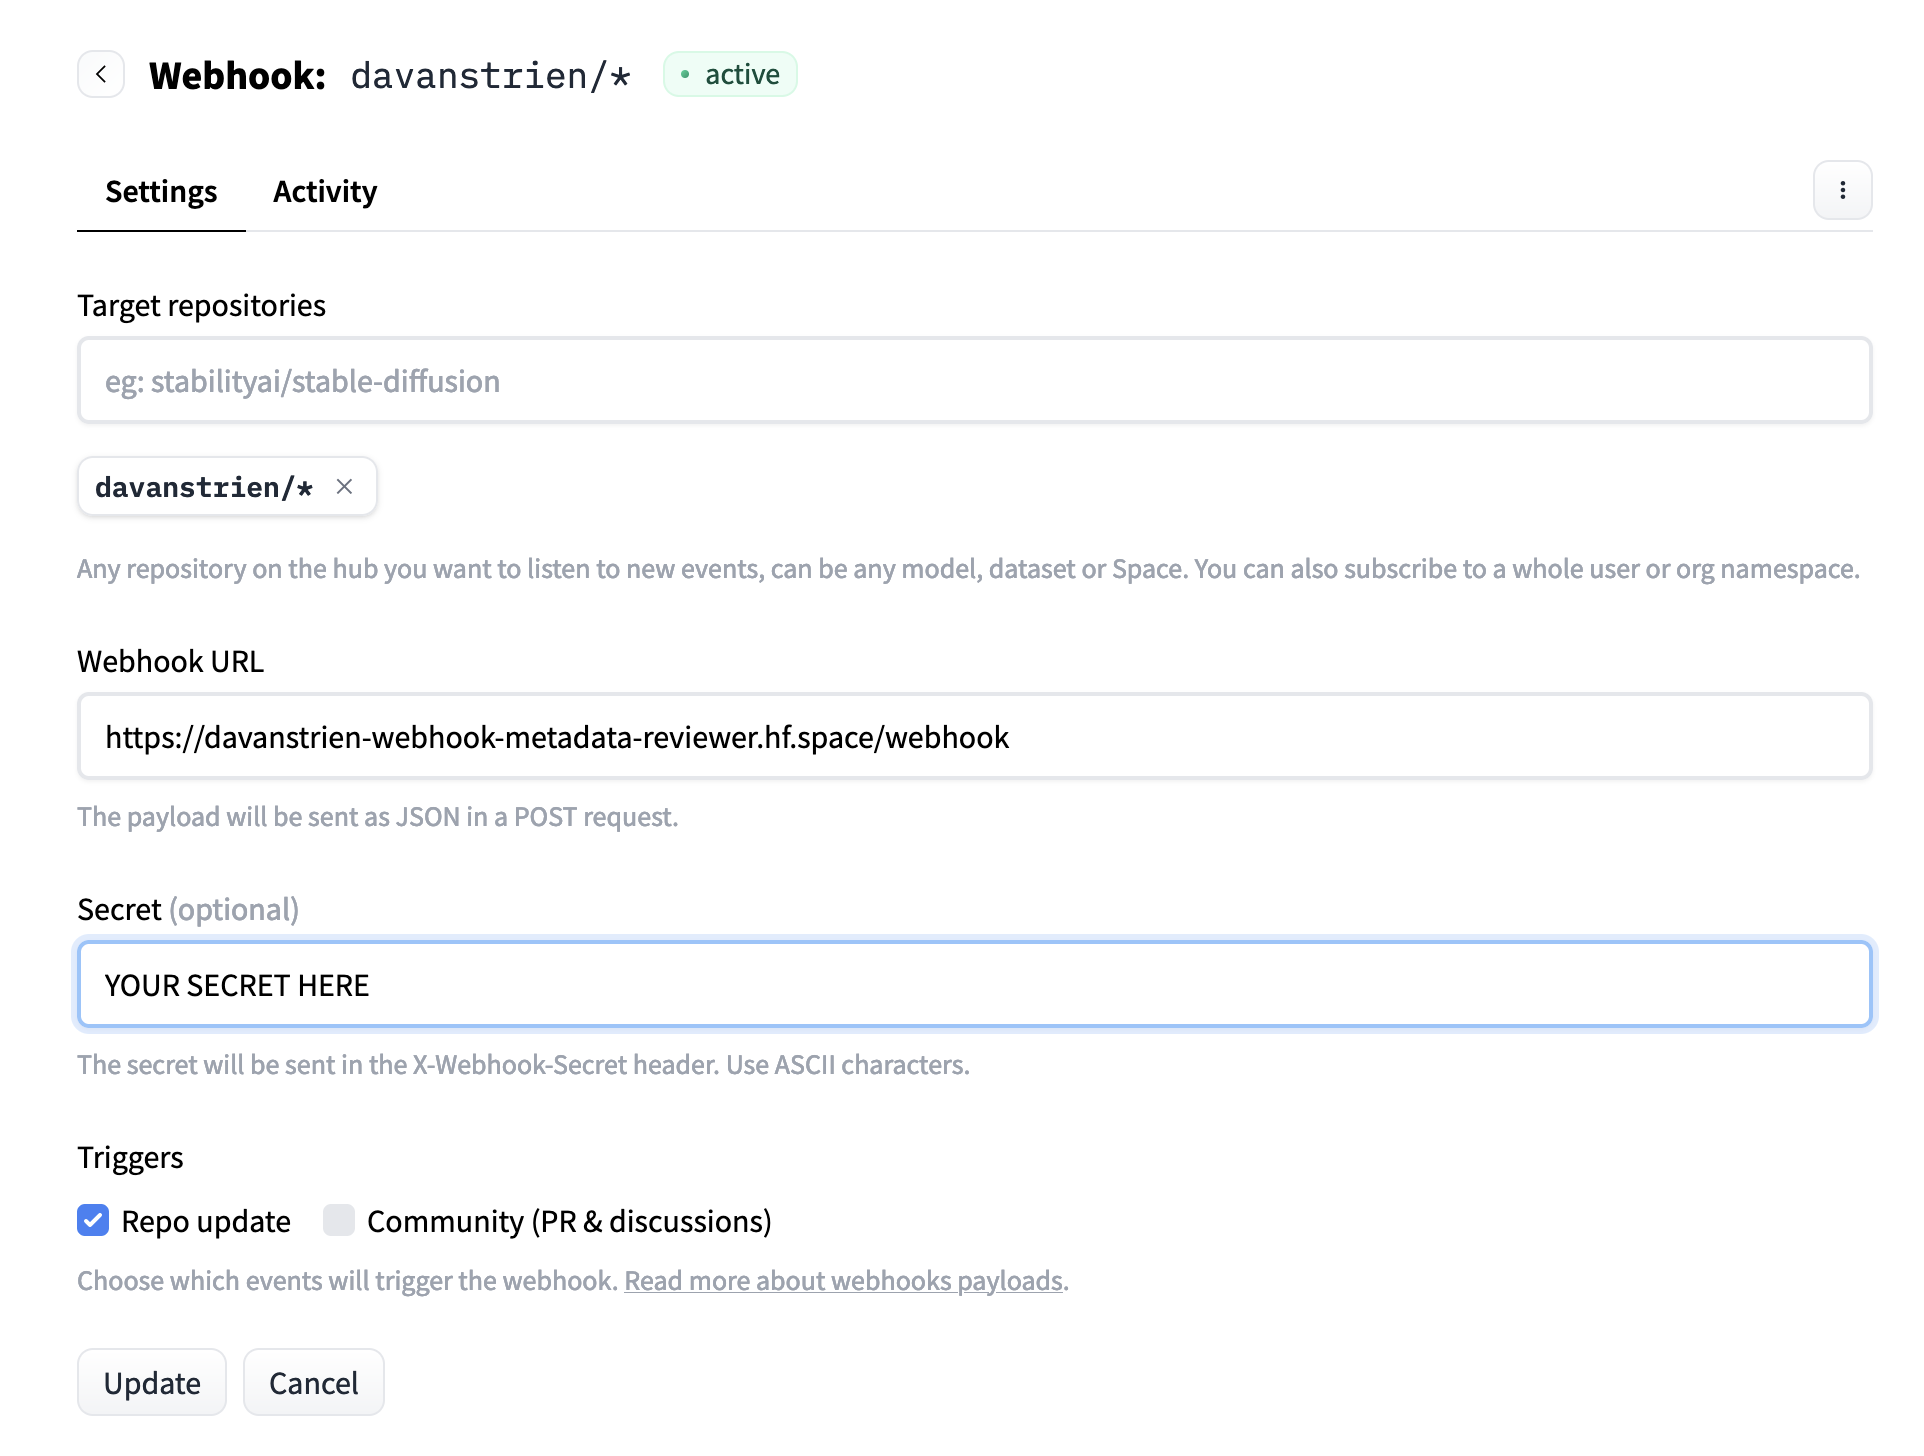
Task: Click the green dot inside the active badge
Action: coord(685,73)
